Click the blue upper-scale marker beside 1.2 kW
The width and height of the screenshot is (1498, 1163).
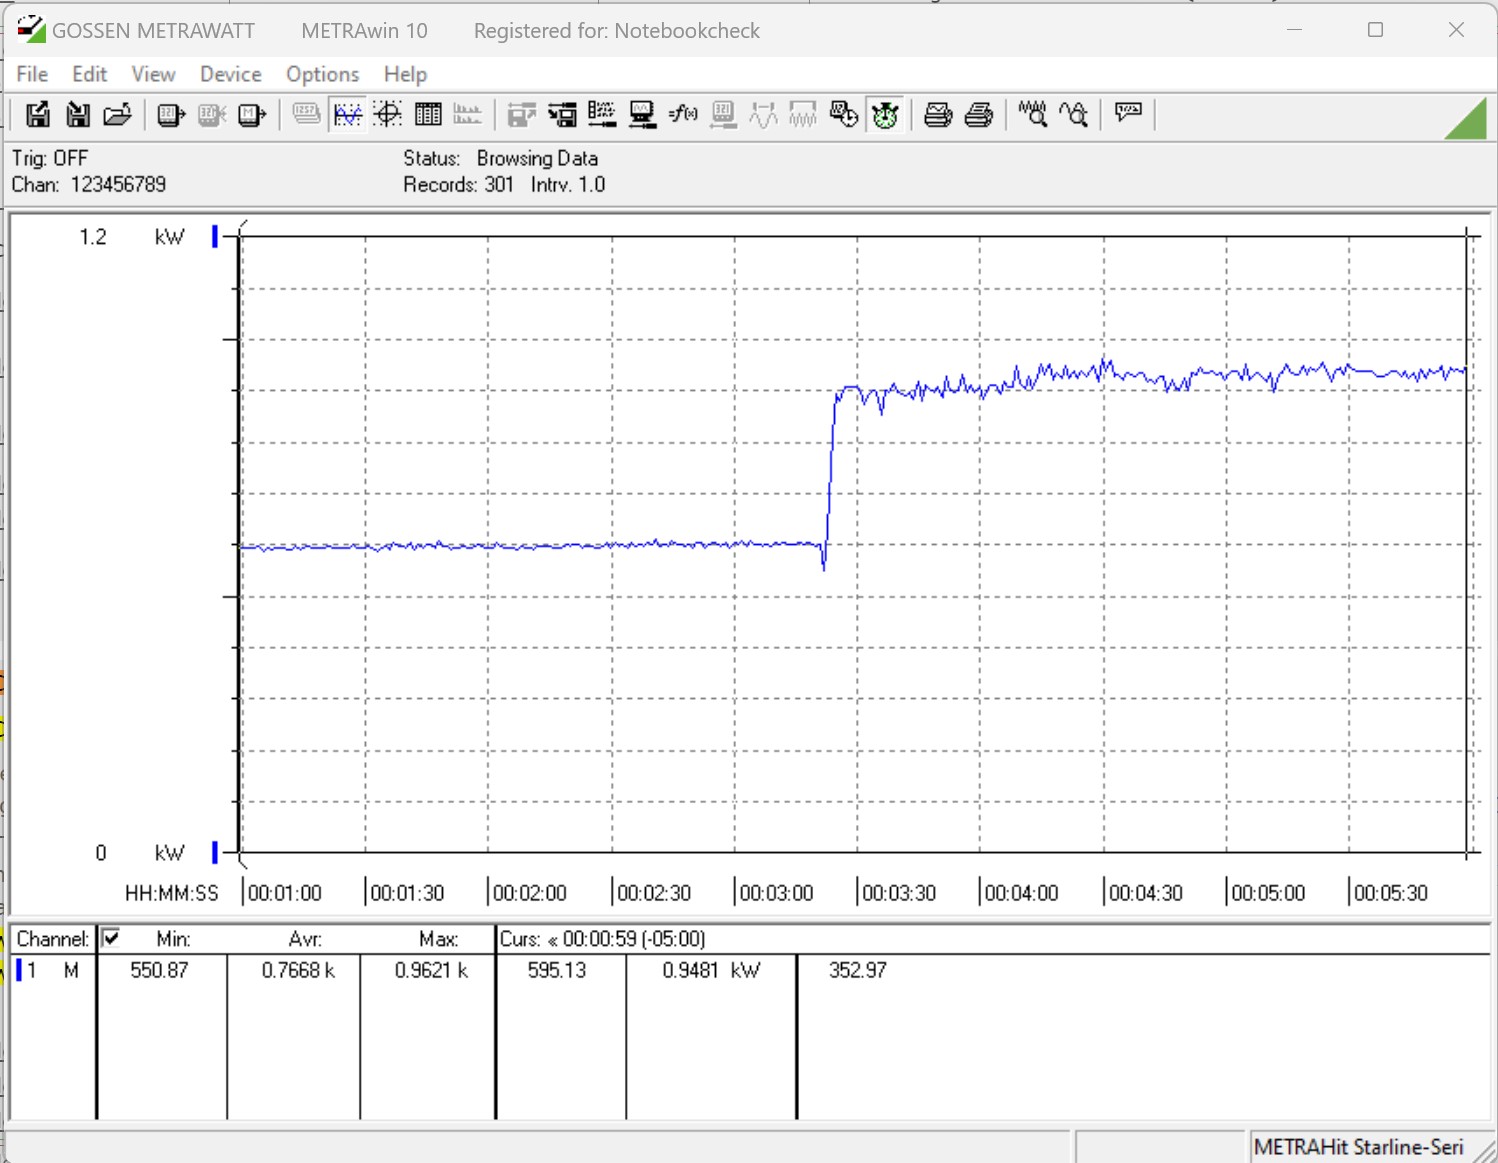pos(214,237)
